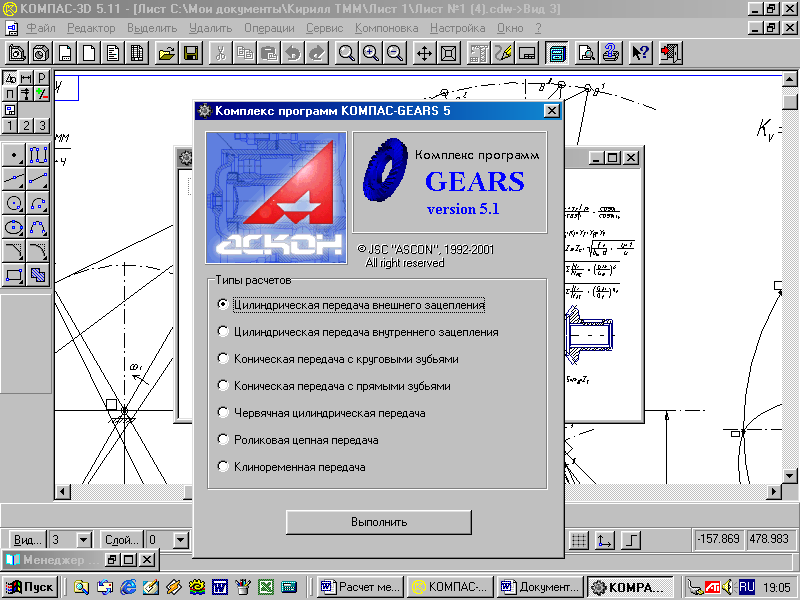The image size is (800, 600).
Task: Click vertical scrollbar down arrow
Action: pyautogui.click(x=790, y=476)
